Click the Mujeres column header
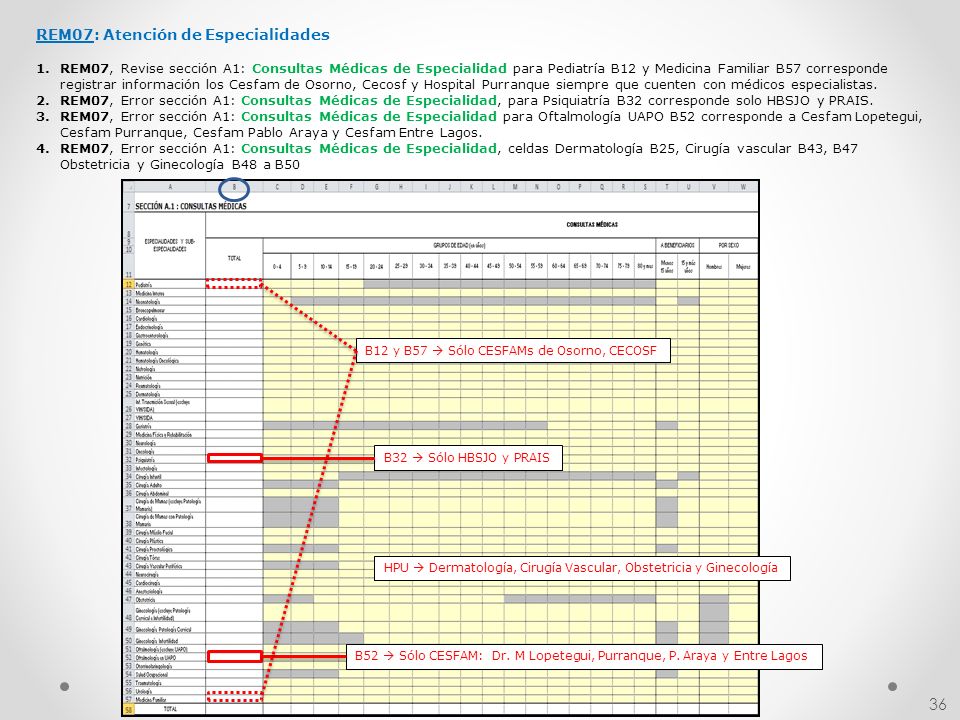 [743, 266]
